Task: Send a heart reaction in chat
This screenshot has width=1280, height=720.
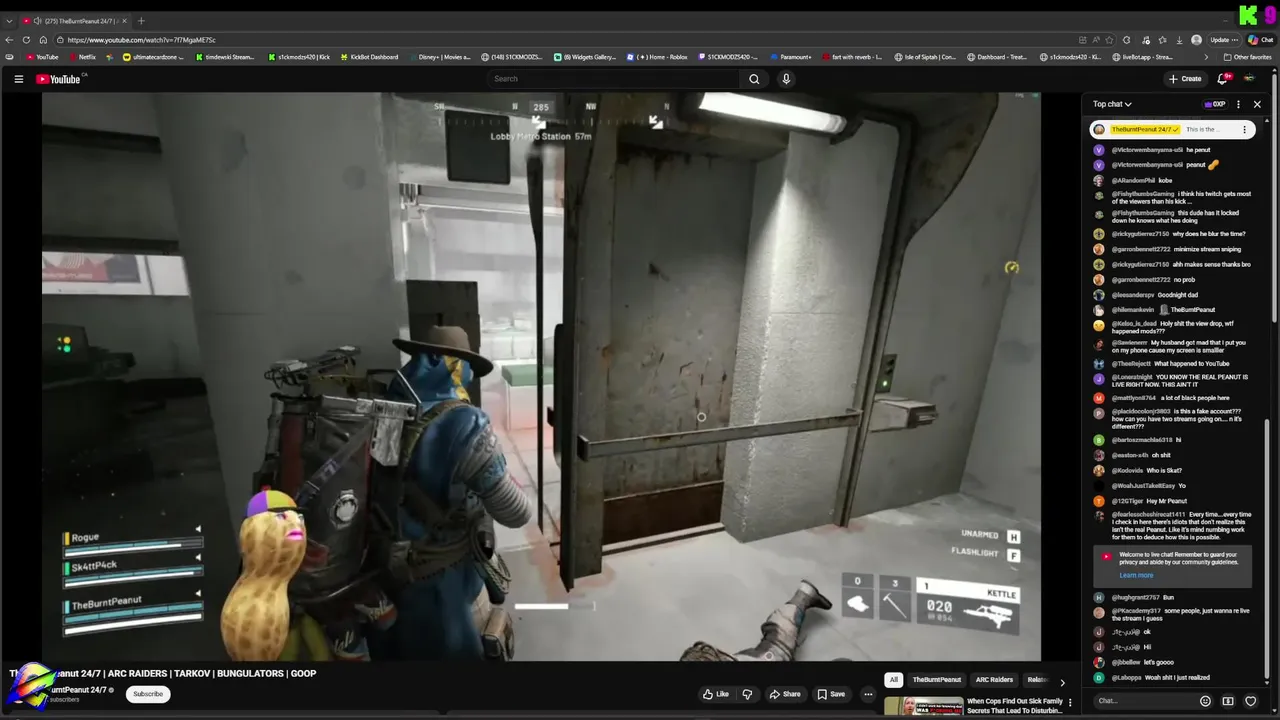Action: pyautogui.click(x=1250, y=701)
